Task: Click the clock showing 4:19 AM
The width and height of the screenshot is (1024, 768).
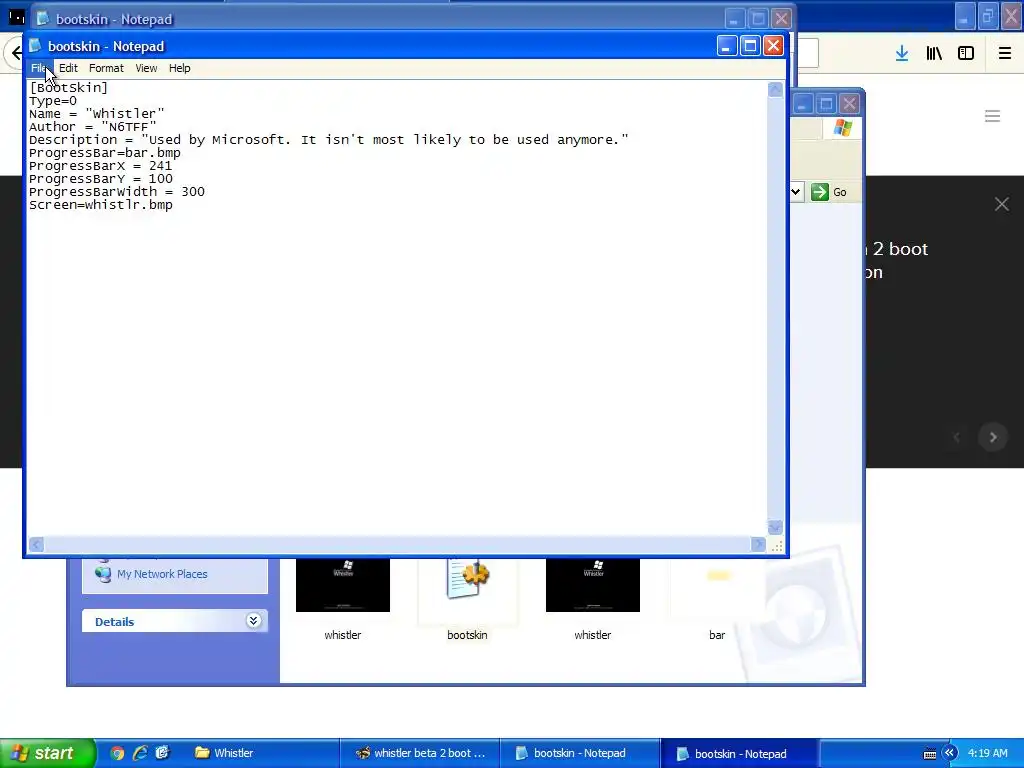Action: click(x=988, y=754)
